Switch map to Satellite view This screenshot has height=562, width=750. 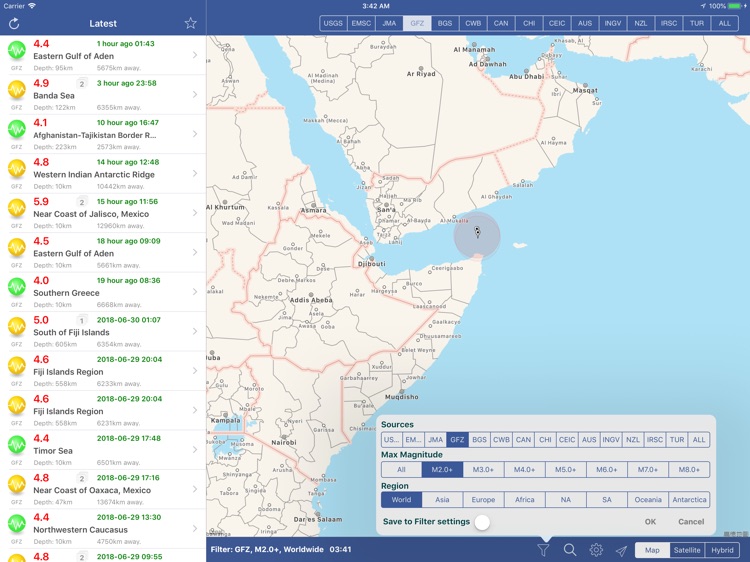pyautogui.click(x=687, y=550)
